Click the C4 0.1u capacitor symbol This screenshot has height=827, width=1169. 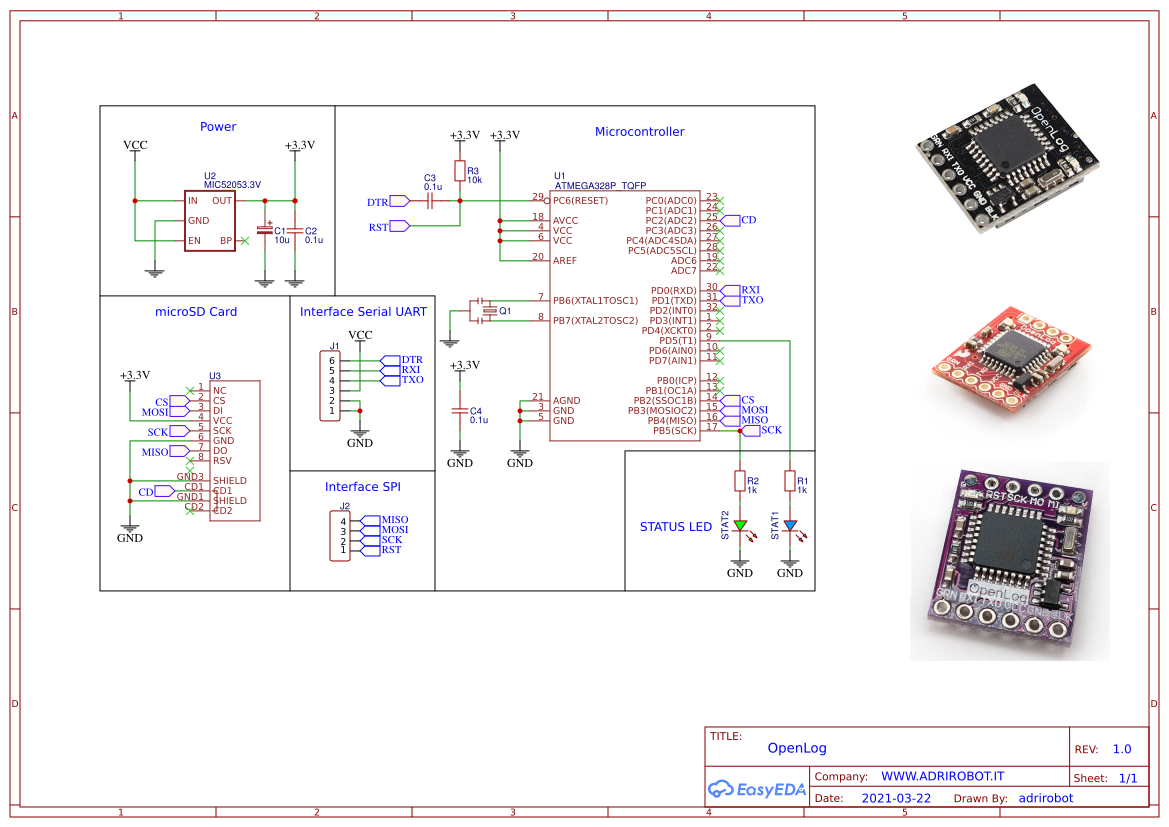pos(460,411)
